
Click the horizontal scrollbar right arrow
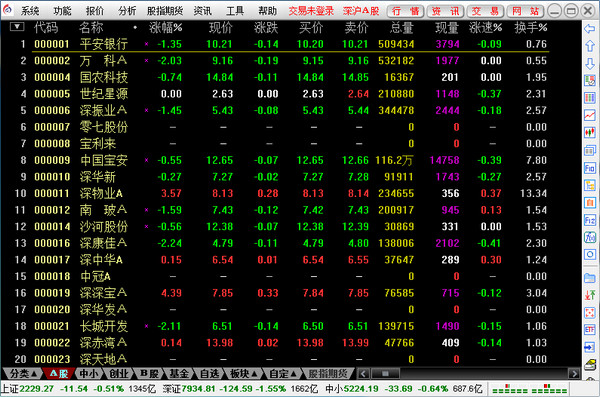(574, 373)
